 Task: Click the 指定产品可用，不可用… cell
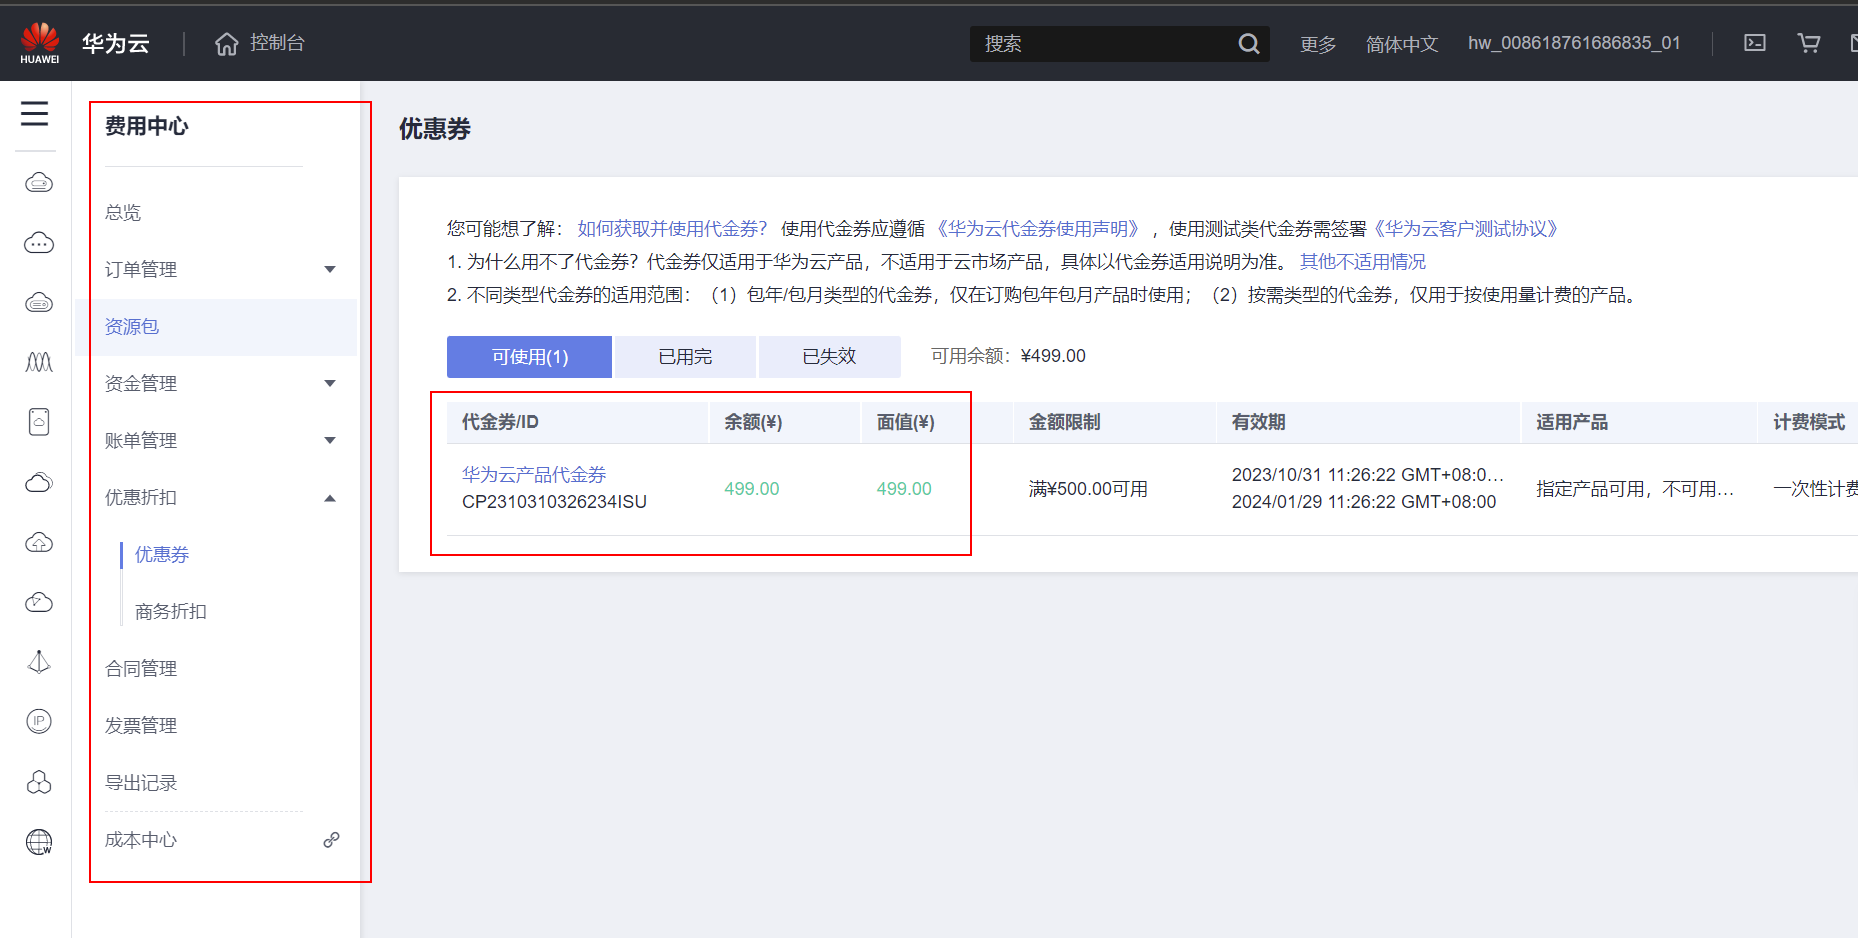tap(1635, 489)
